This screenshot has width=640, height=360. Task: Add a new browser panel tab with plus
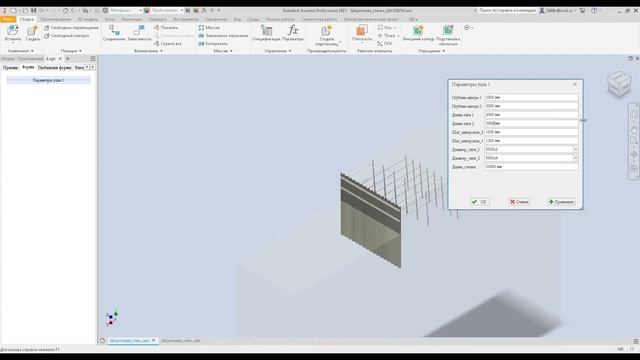pos(68,59)
